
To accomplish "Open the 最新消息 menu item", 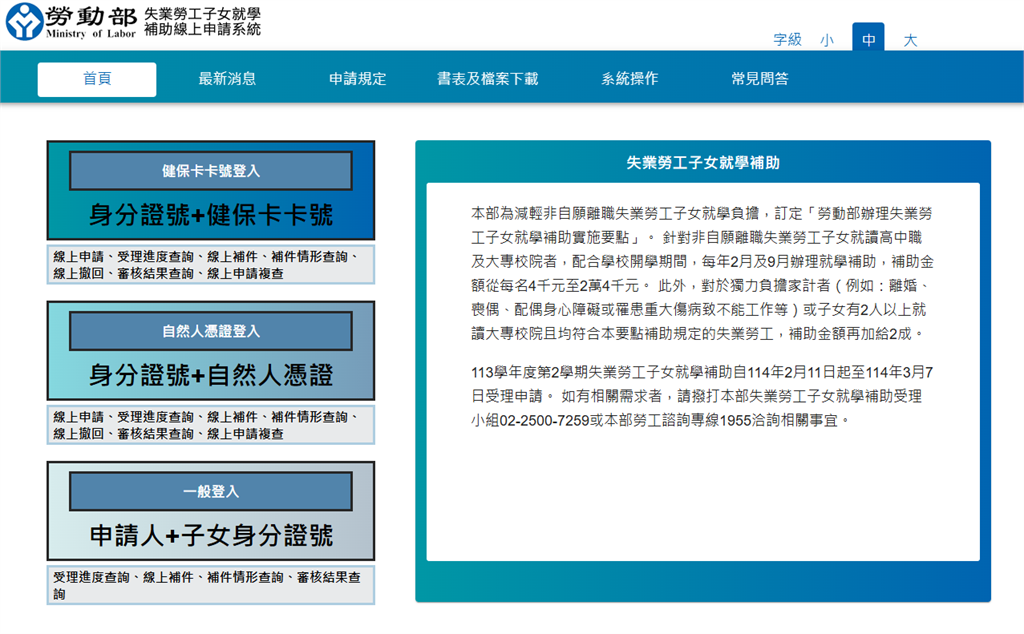I will (227, 79).
